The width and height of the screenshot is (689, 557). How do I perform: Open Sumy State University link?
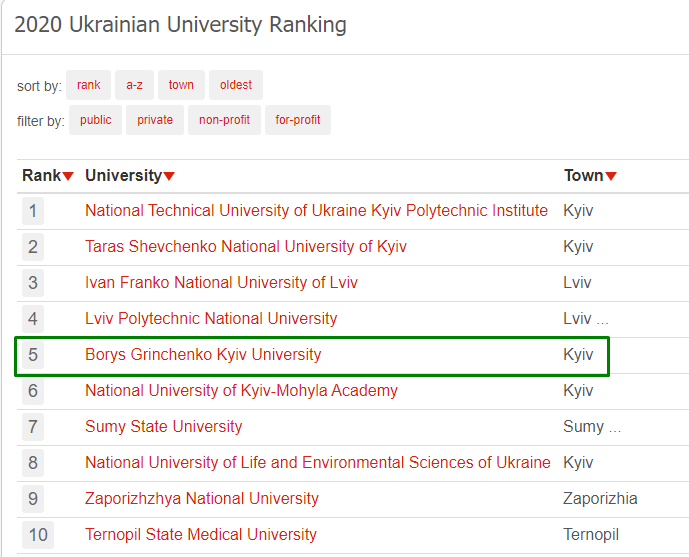coord(164,427)
